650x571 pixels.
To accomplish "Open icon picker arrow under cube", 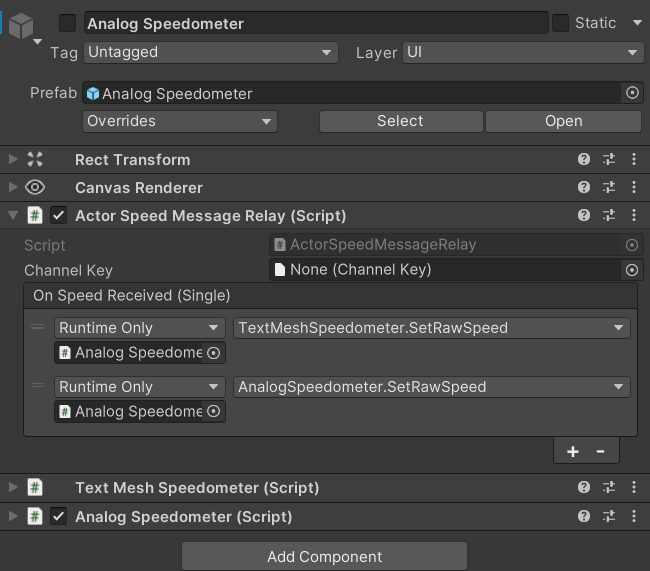I will point(37,41).
